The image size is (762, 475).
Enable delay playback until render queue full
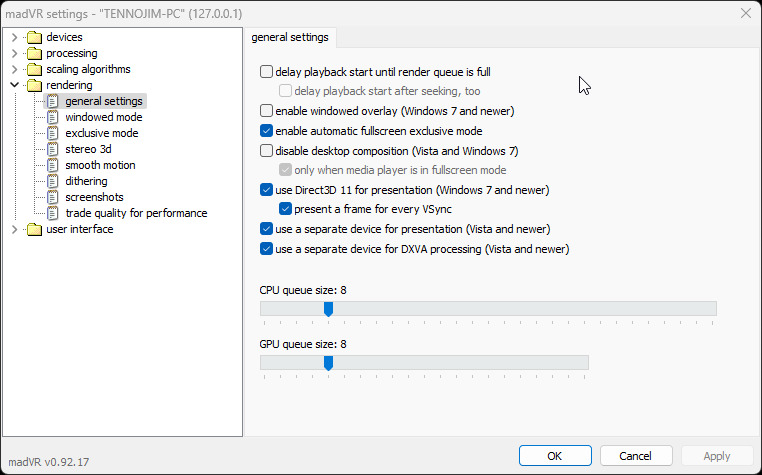click(266, 72)
